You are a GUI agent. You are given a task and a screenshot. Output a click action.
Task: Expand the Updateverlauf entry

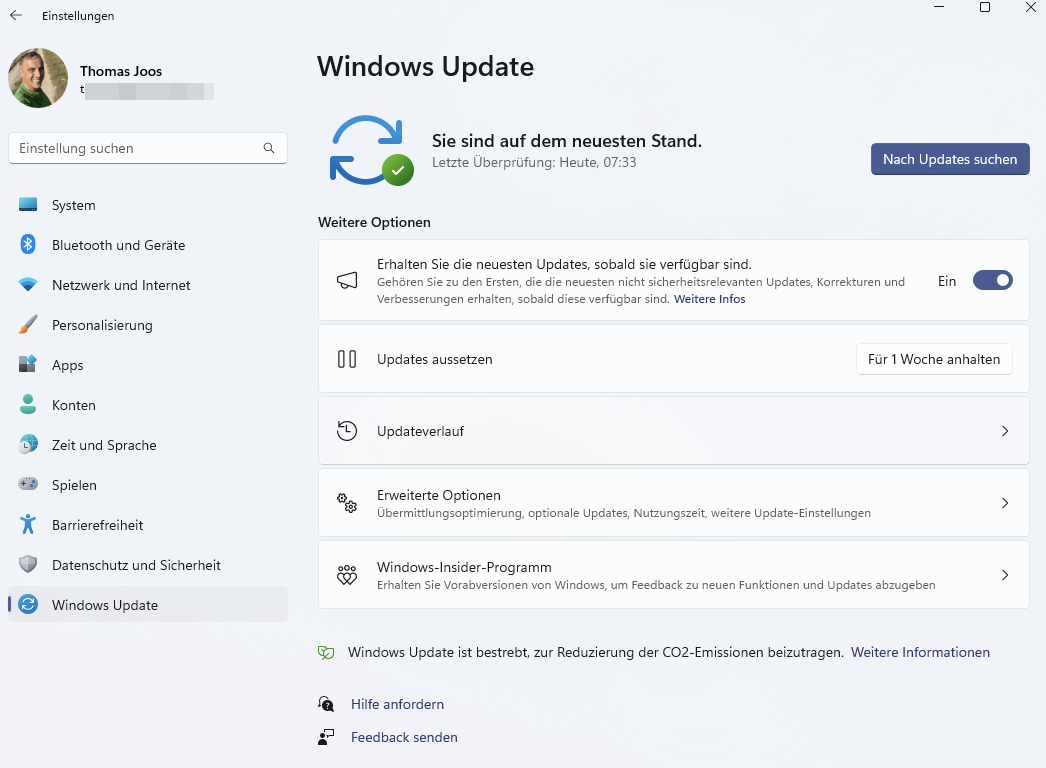click(1005, 431)
